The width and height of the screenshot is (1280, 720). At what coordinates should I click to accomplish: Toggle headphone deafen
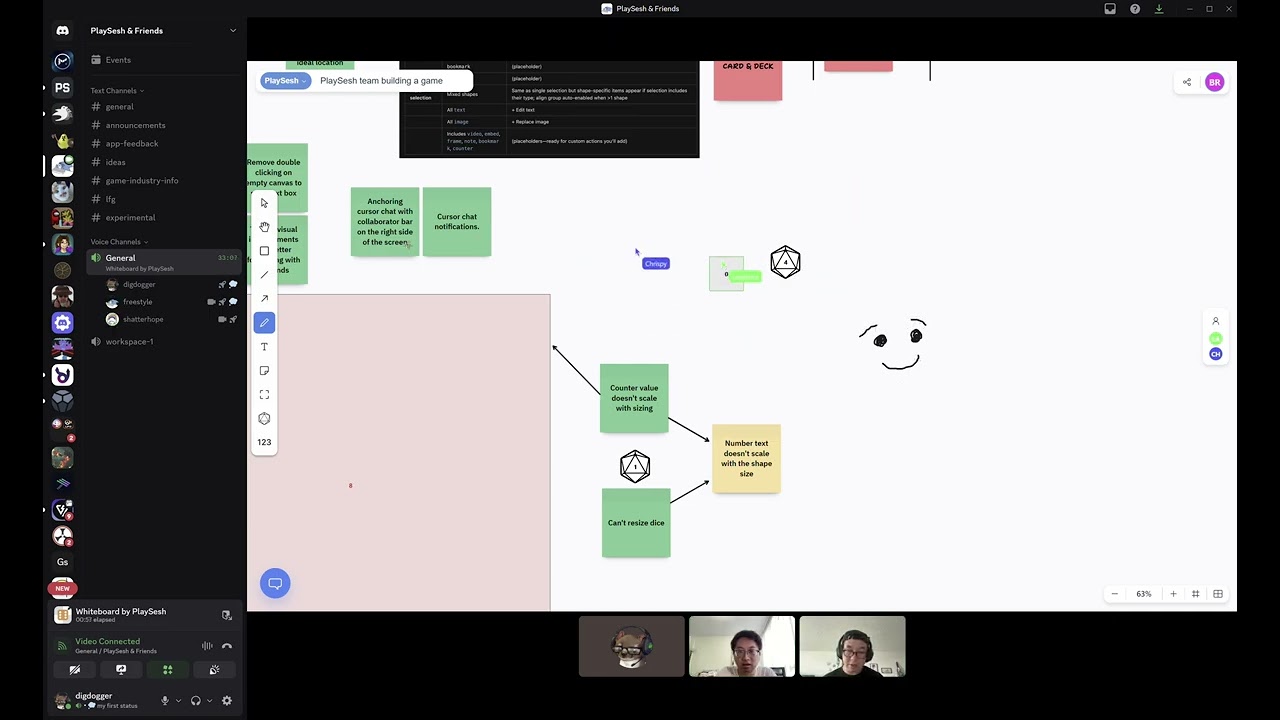[196, 701]
